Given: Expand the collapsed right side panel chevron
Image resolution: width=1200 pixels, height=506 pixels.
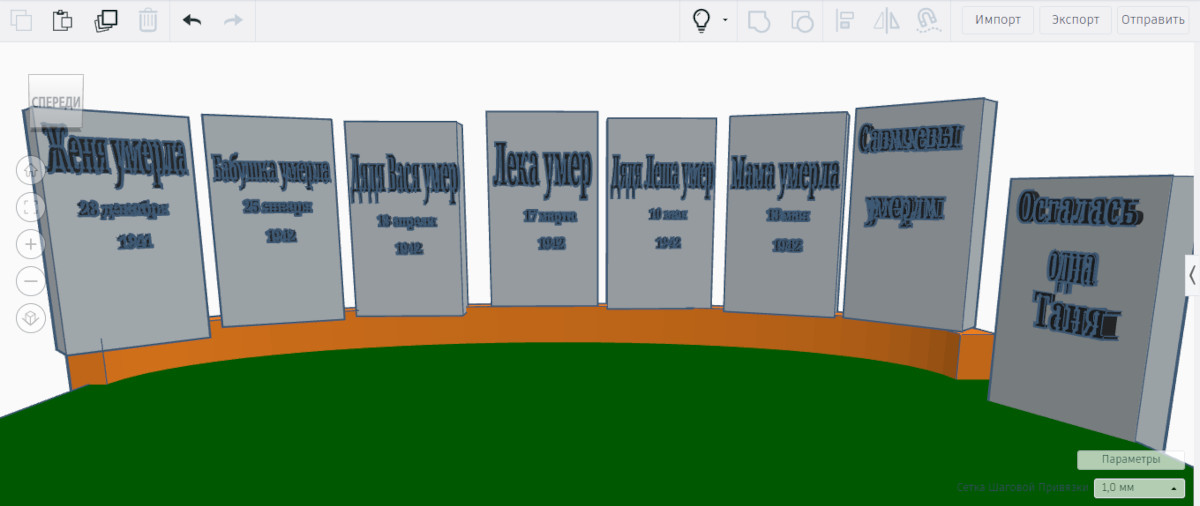Looking at the screenshot, I should [x=1192, y=275].
